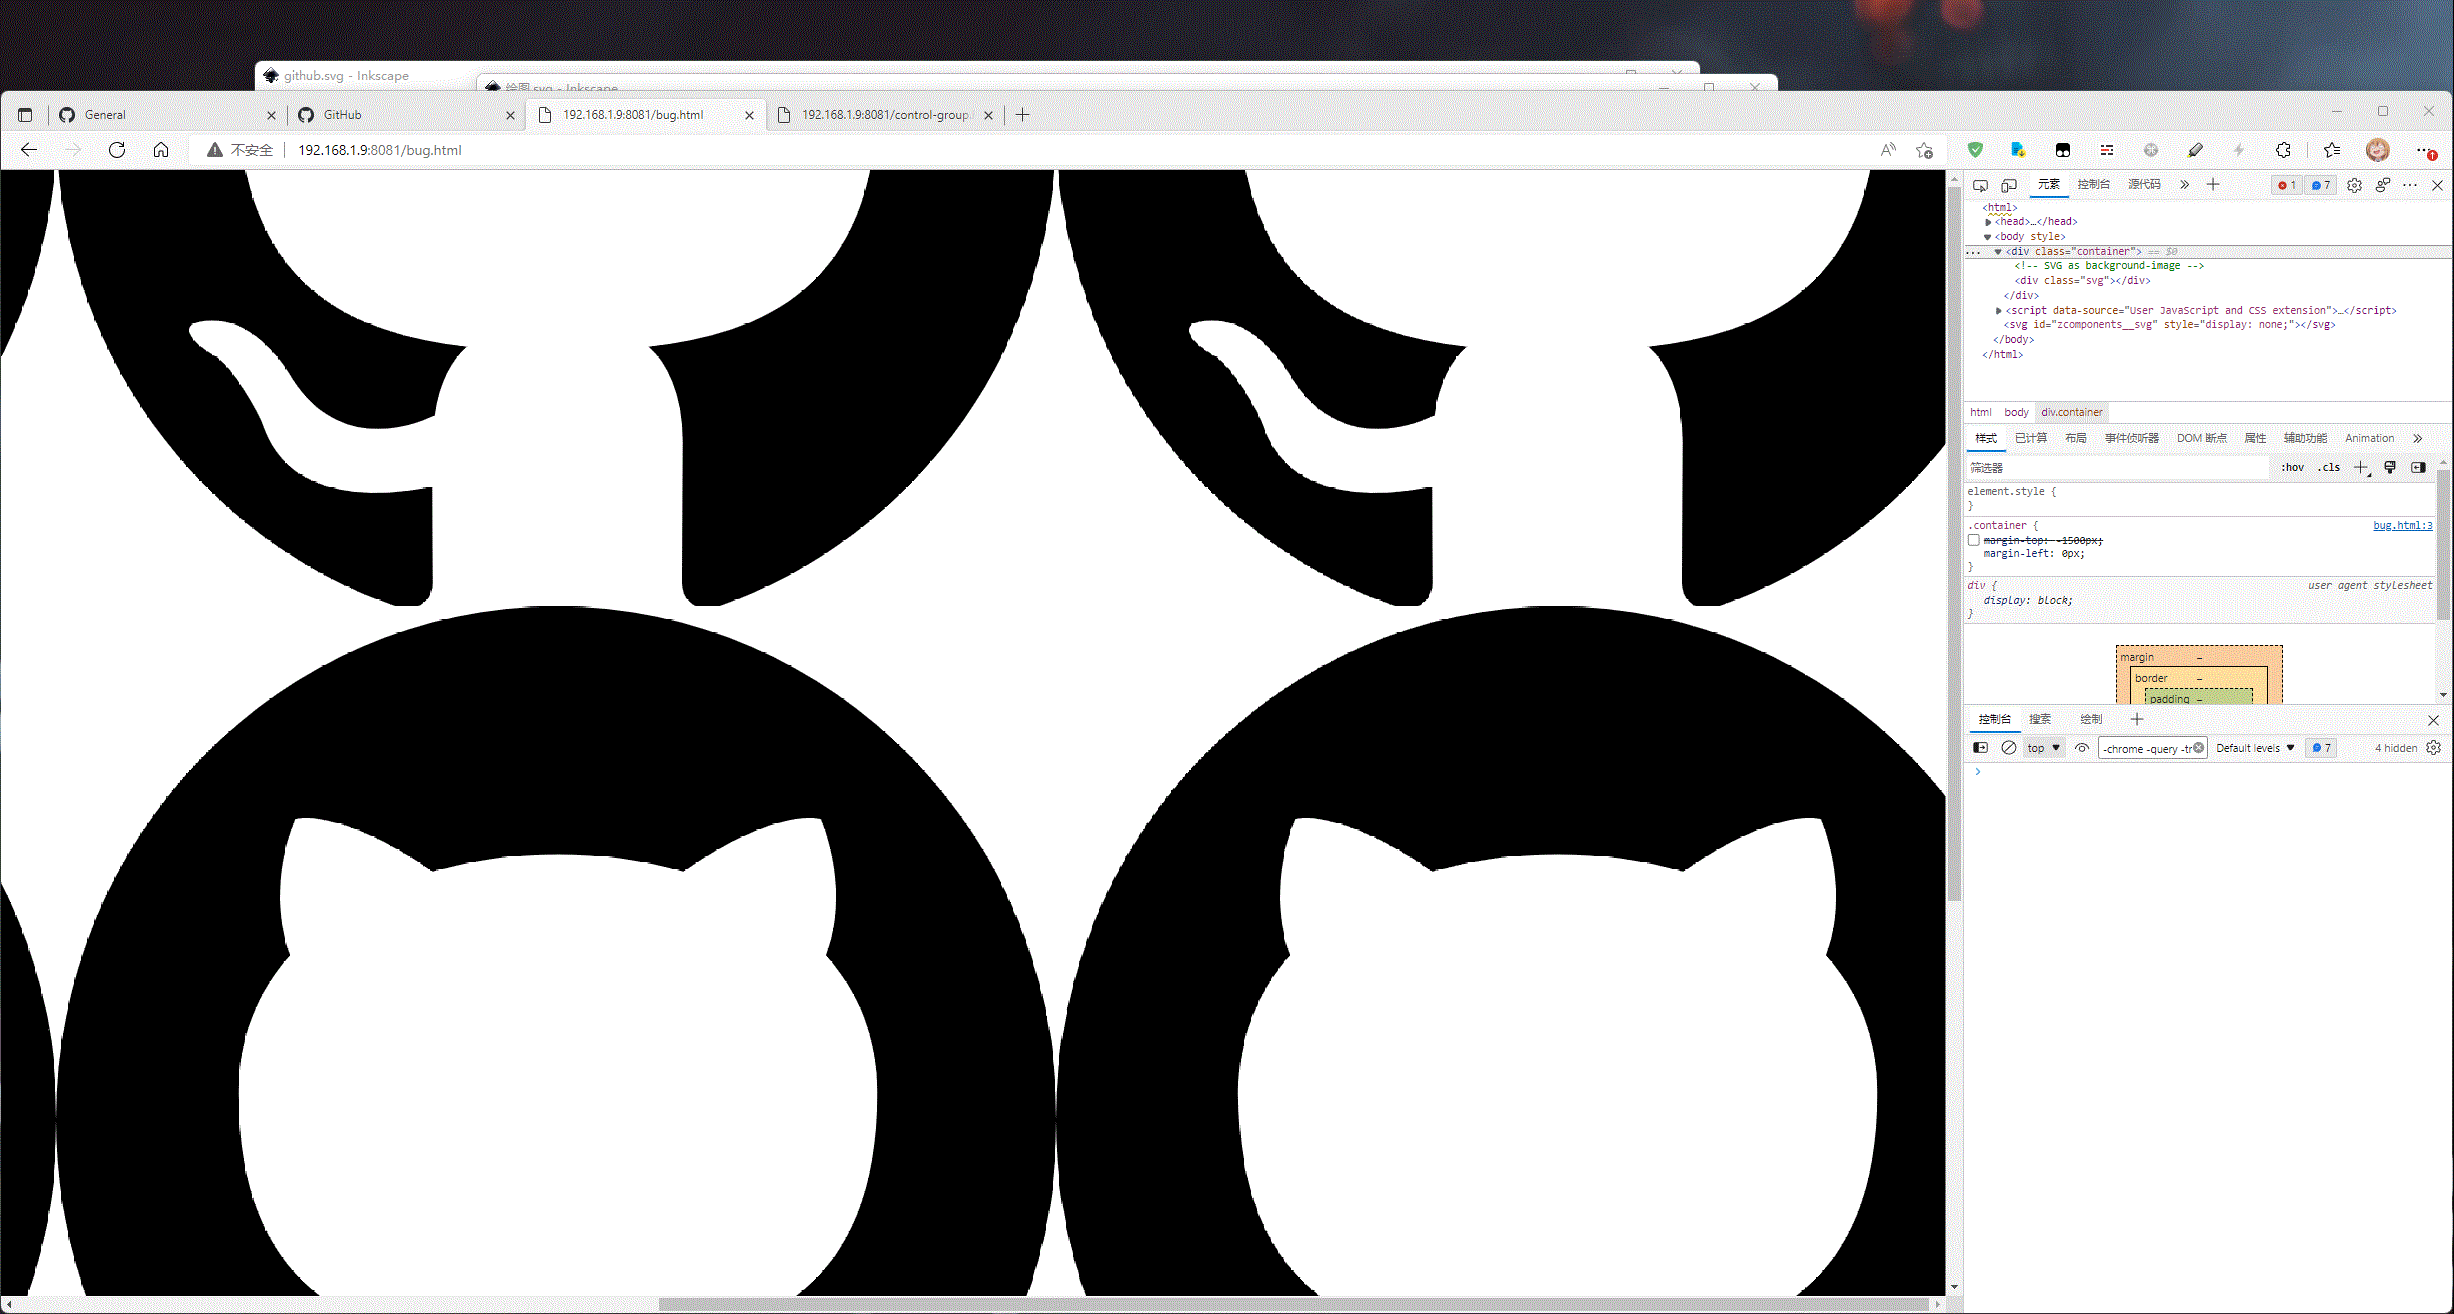Switch to the 源代码 DevTools tab
This screenshot has height=1314, width=2454.
tap(2143, 184)
